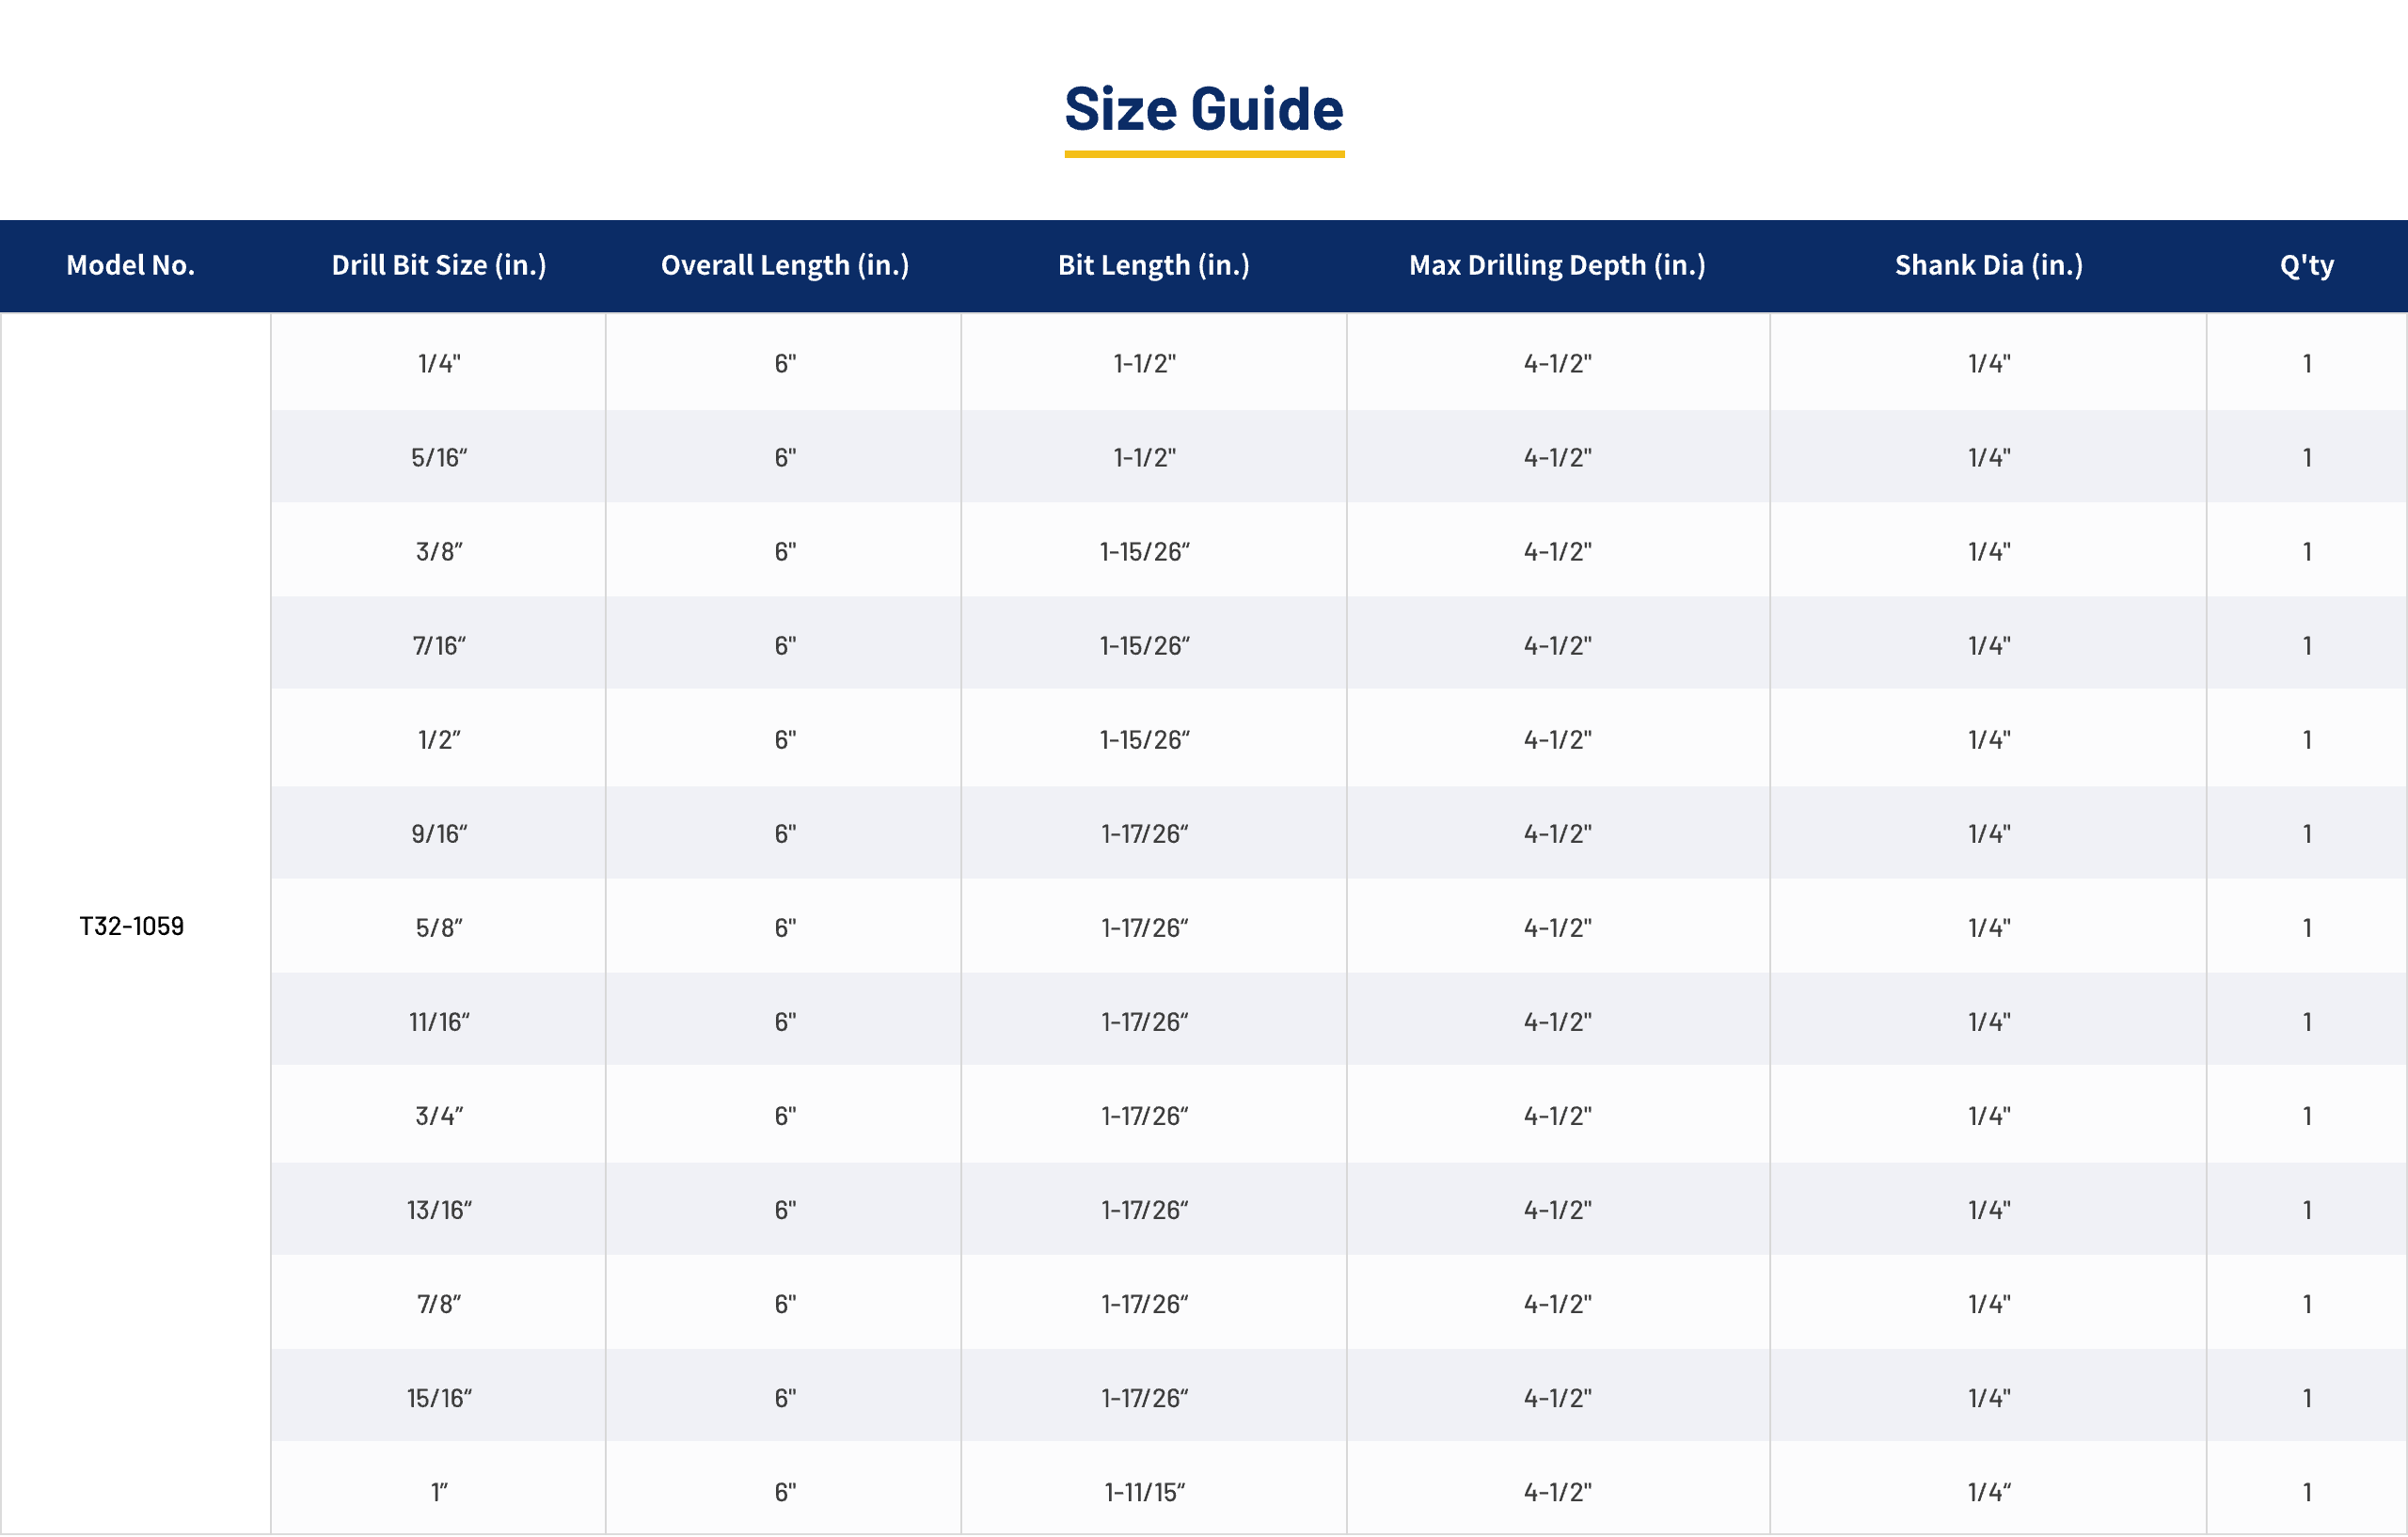Click the Shank Dia (in.) header

coord(1988,265)
